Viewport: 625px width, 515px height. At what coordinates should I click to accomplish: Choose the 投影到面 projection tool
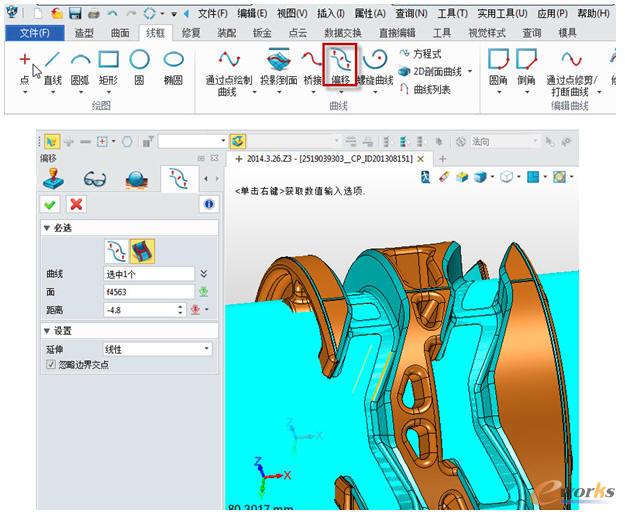(277, 68)
